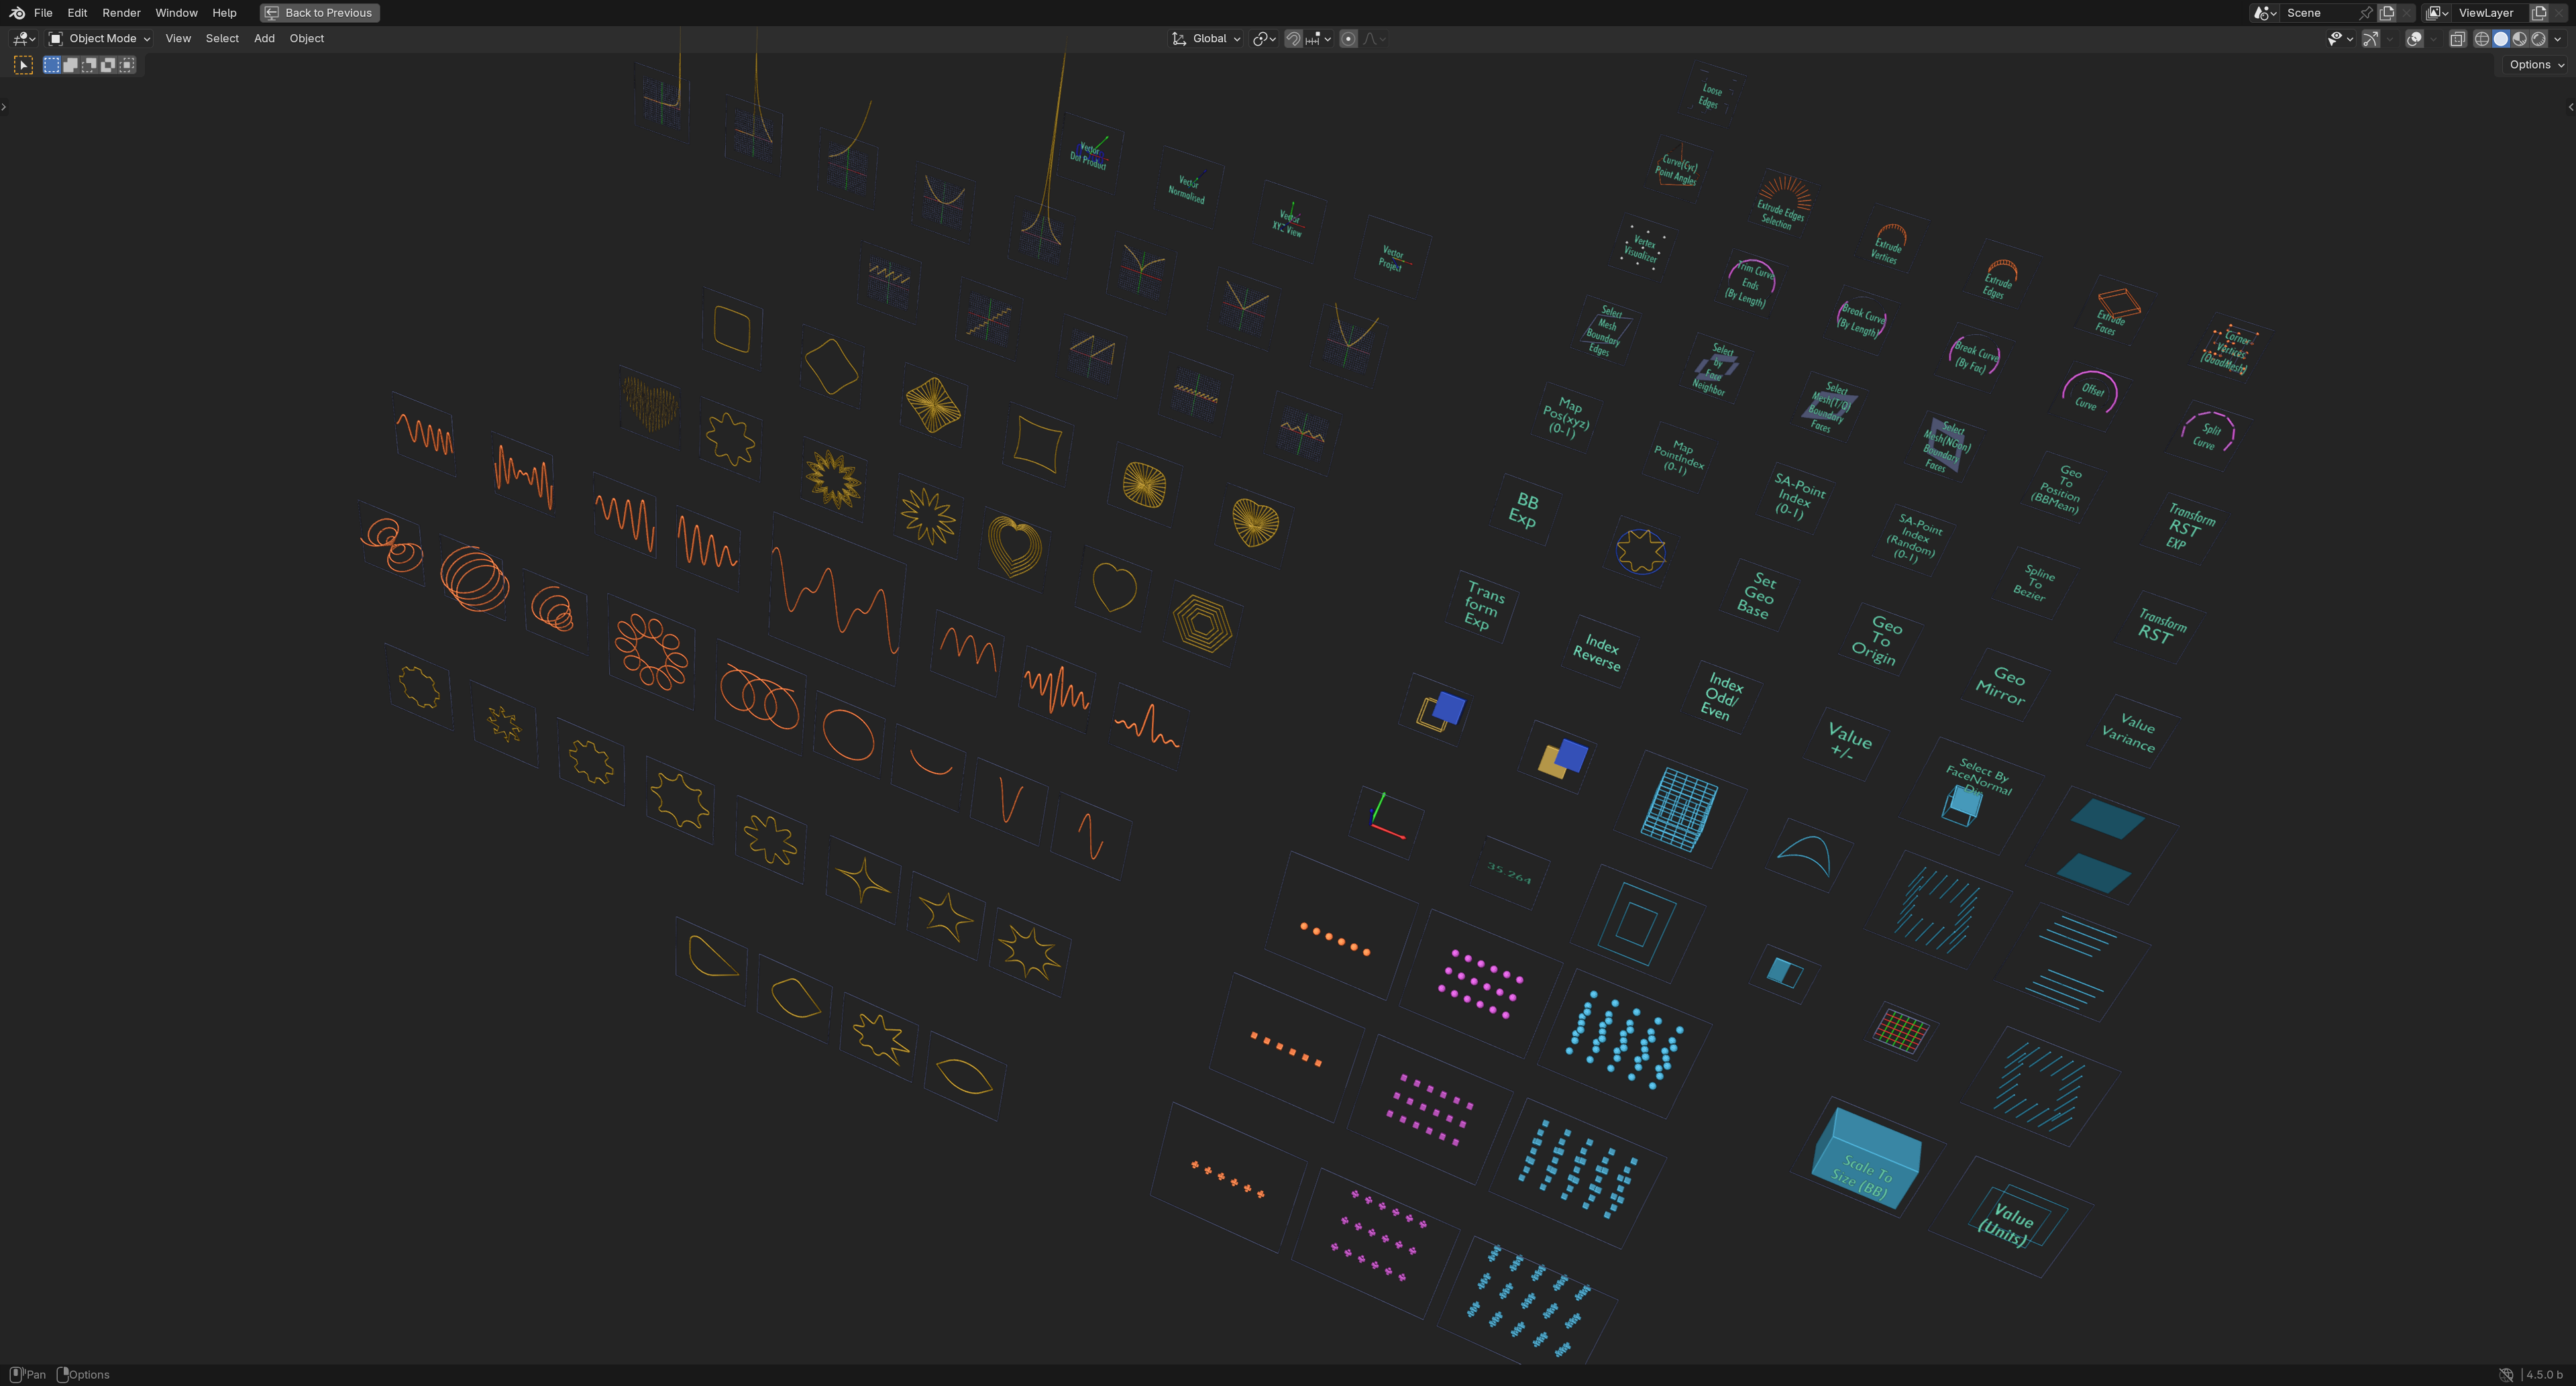Viewport: 2576px width, 1386px height.
Task: Toggle proportional editing
Action: [1348, 39]
